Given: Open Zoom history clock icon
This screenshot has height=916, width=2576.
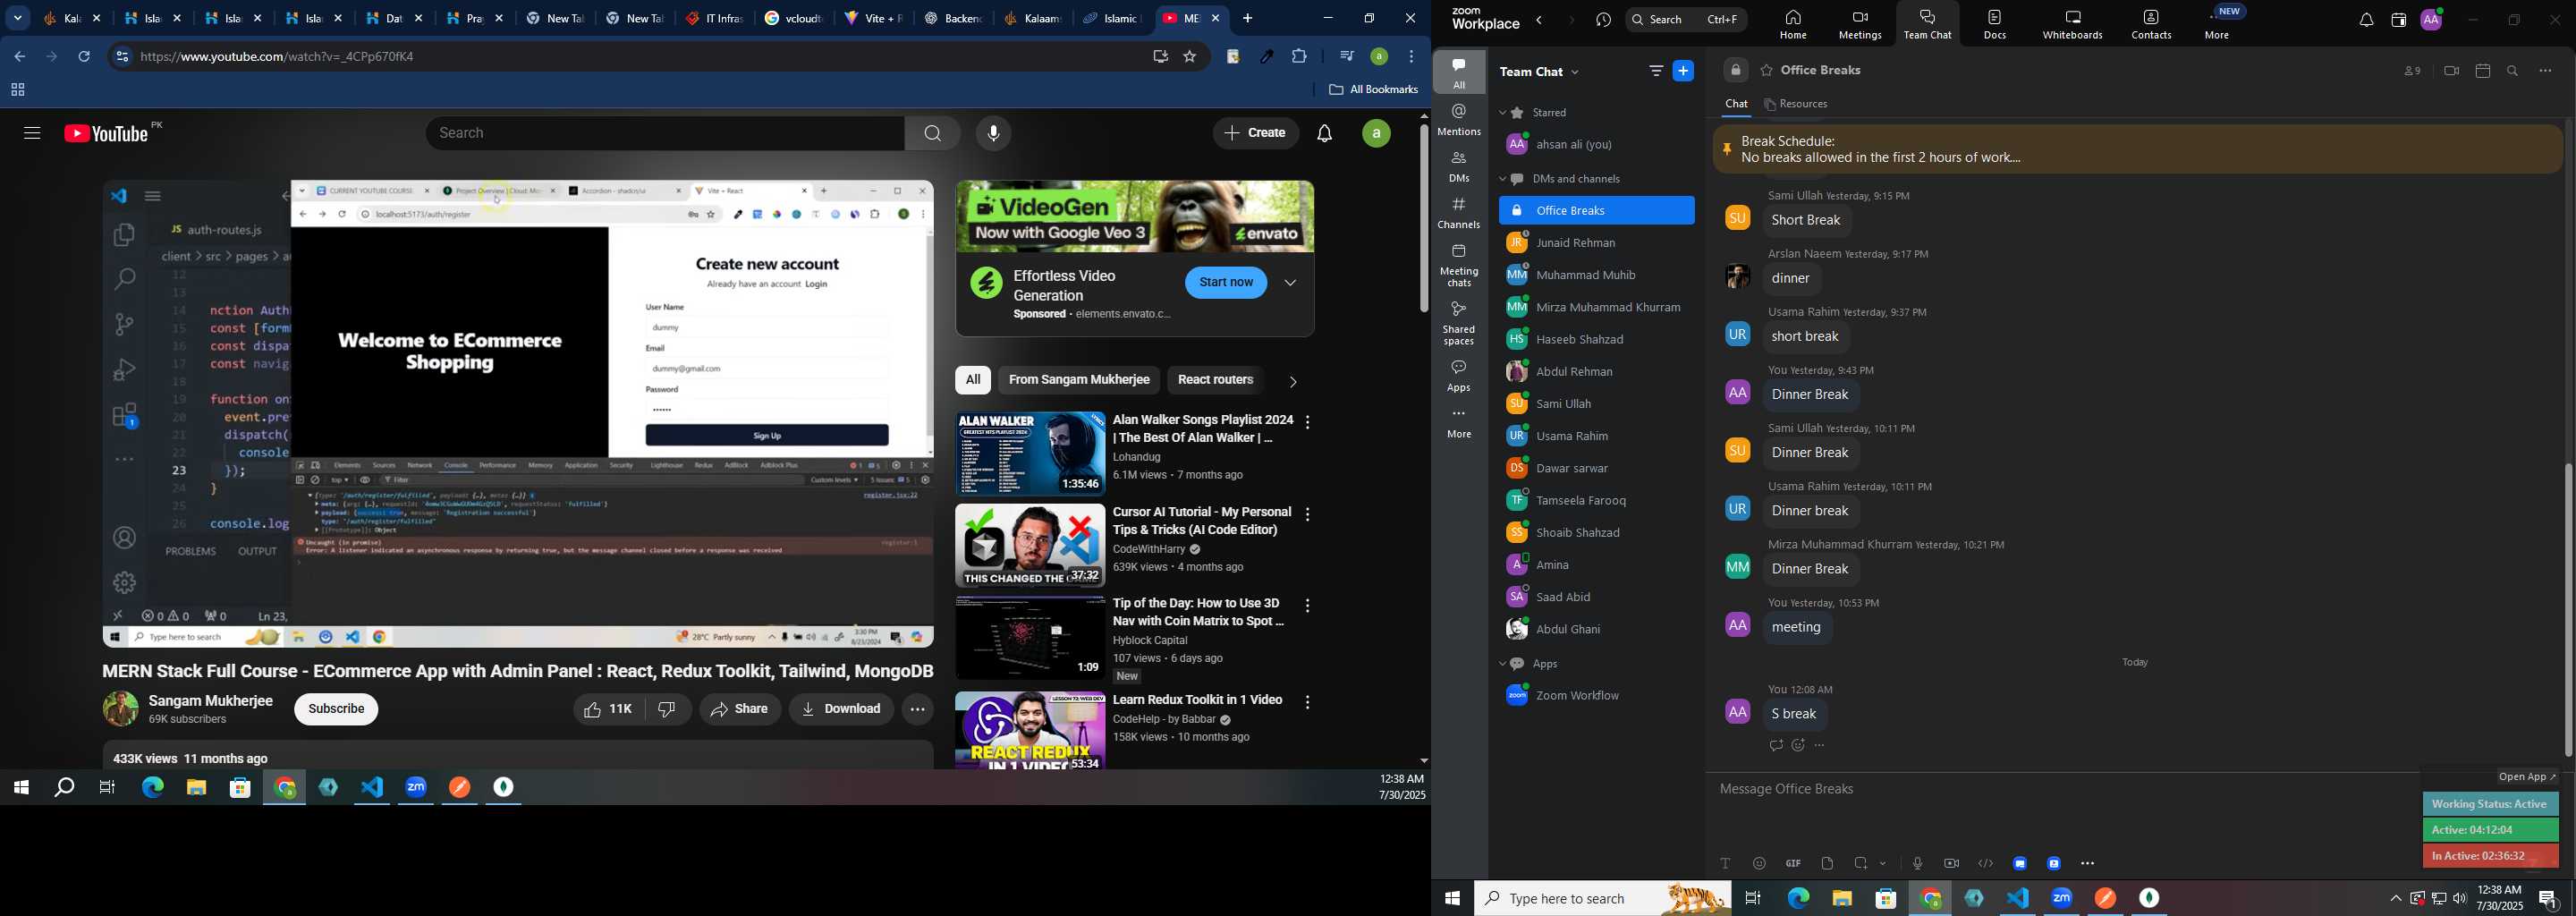Looking at the screenshot, I should (x=1603, y=20).
